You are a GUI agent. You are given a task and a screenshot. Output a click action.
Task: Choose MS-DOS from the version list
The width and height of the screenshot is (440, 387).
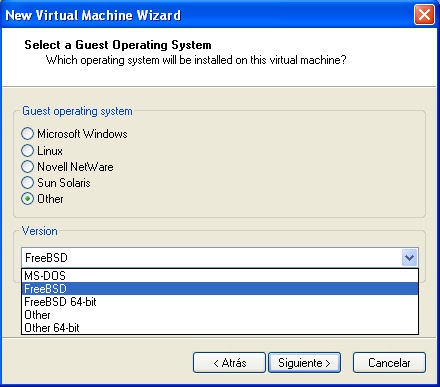(x=220, y=276)
